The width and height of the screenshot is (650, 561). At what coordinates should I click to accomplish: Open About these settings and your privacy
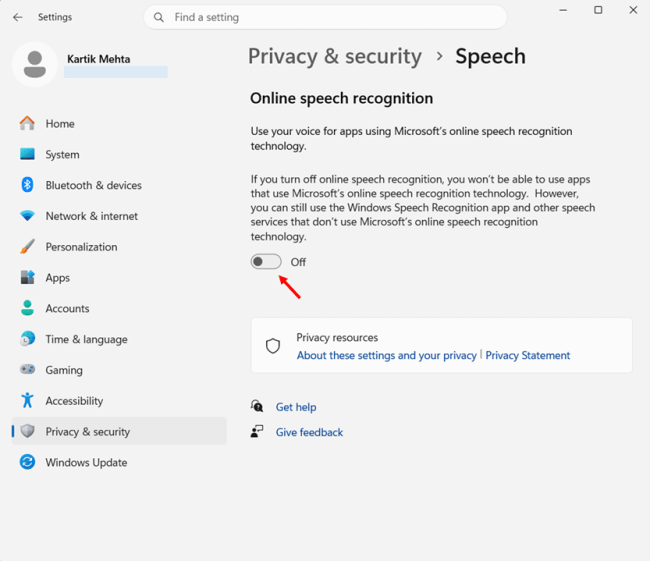pos(387,355)
